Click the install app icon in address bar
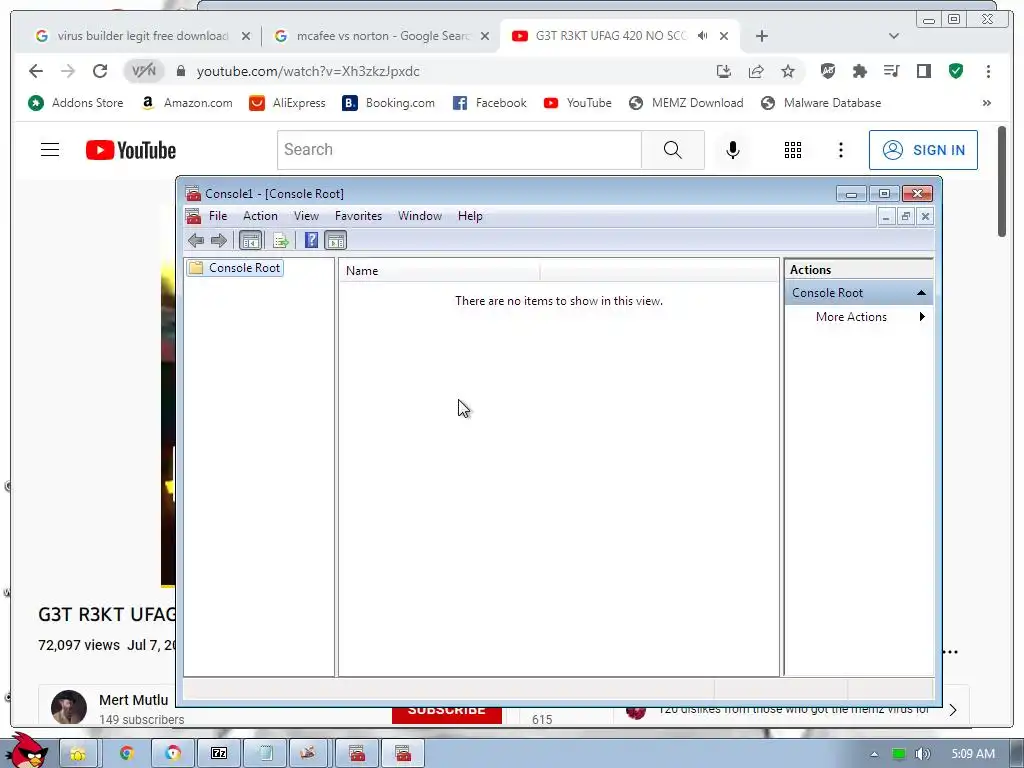Viewport: 1024px width, 768px height. (x=724, y=71)
